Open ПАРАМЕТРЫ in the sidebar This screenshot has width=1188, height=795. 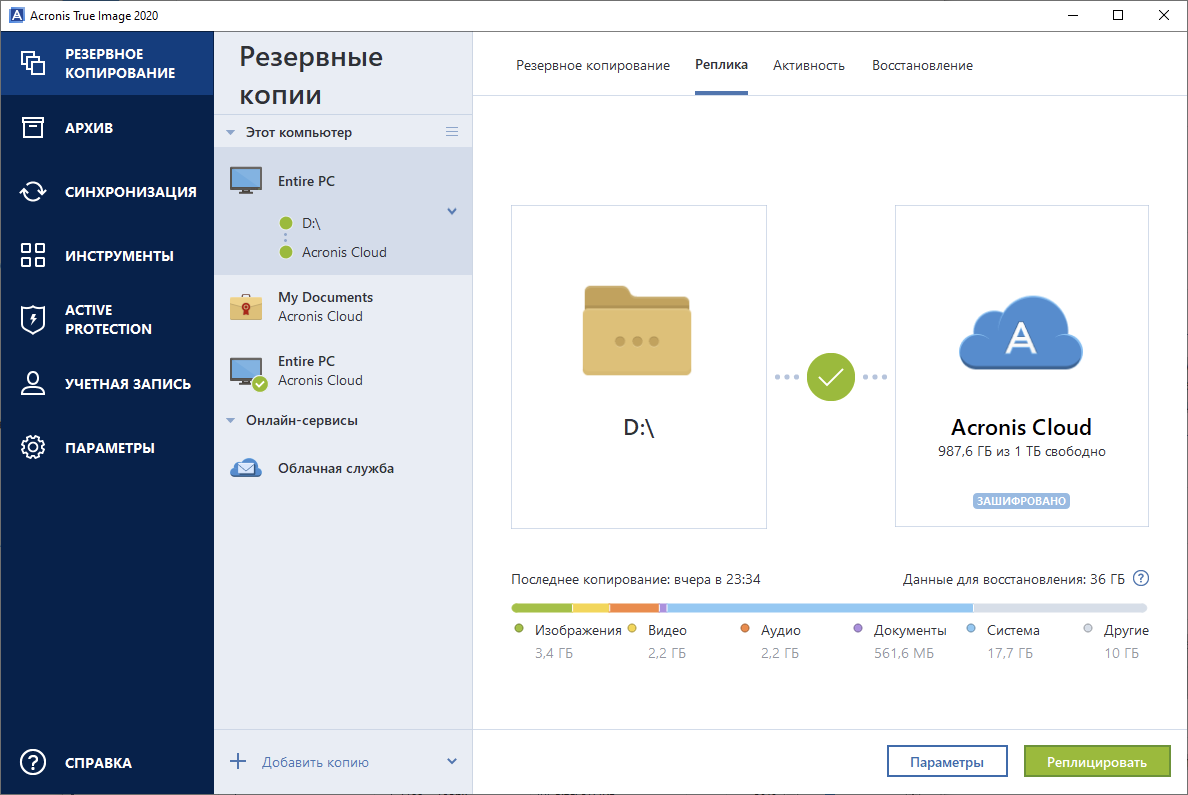coord(107,447)
